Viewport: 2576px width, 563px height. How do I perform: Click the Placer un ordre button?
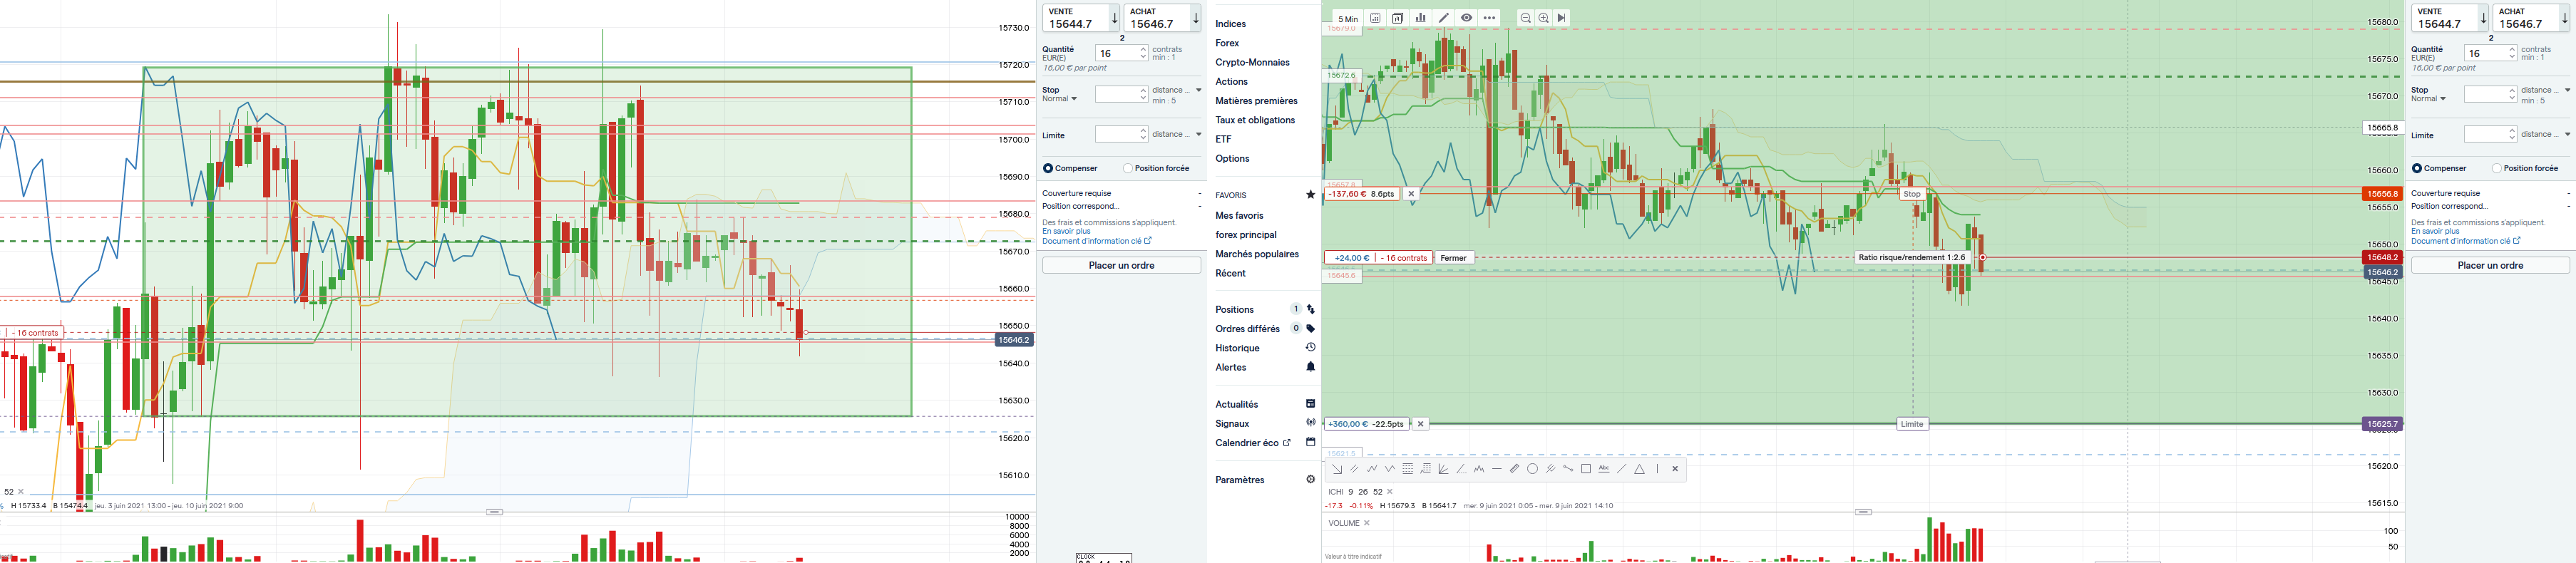click(x=1121, y=265)
